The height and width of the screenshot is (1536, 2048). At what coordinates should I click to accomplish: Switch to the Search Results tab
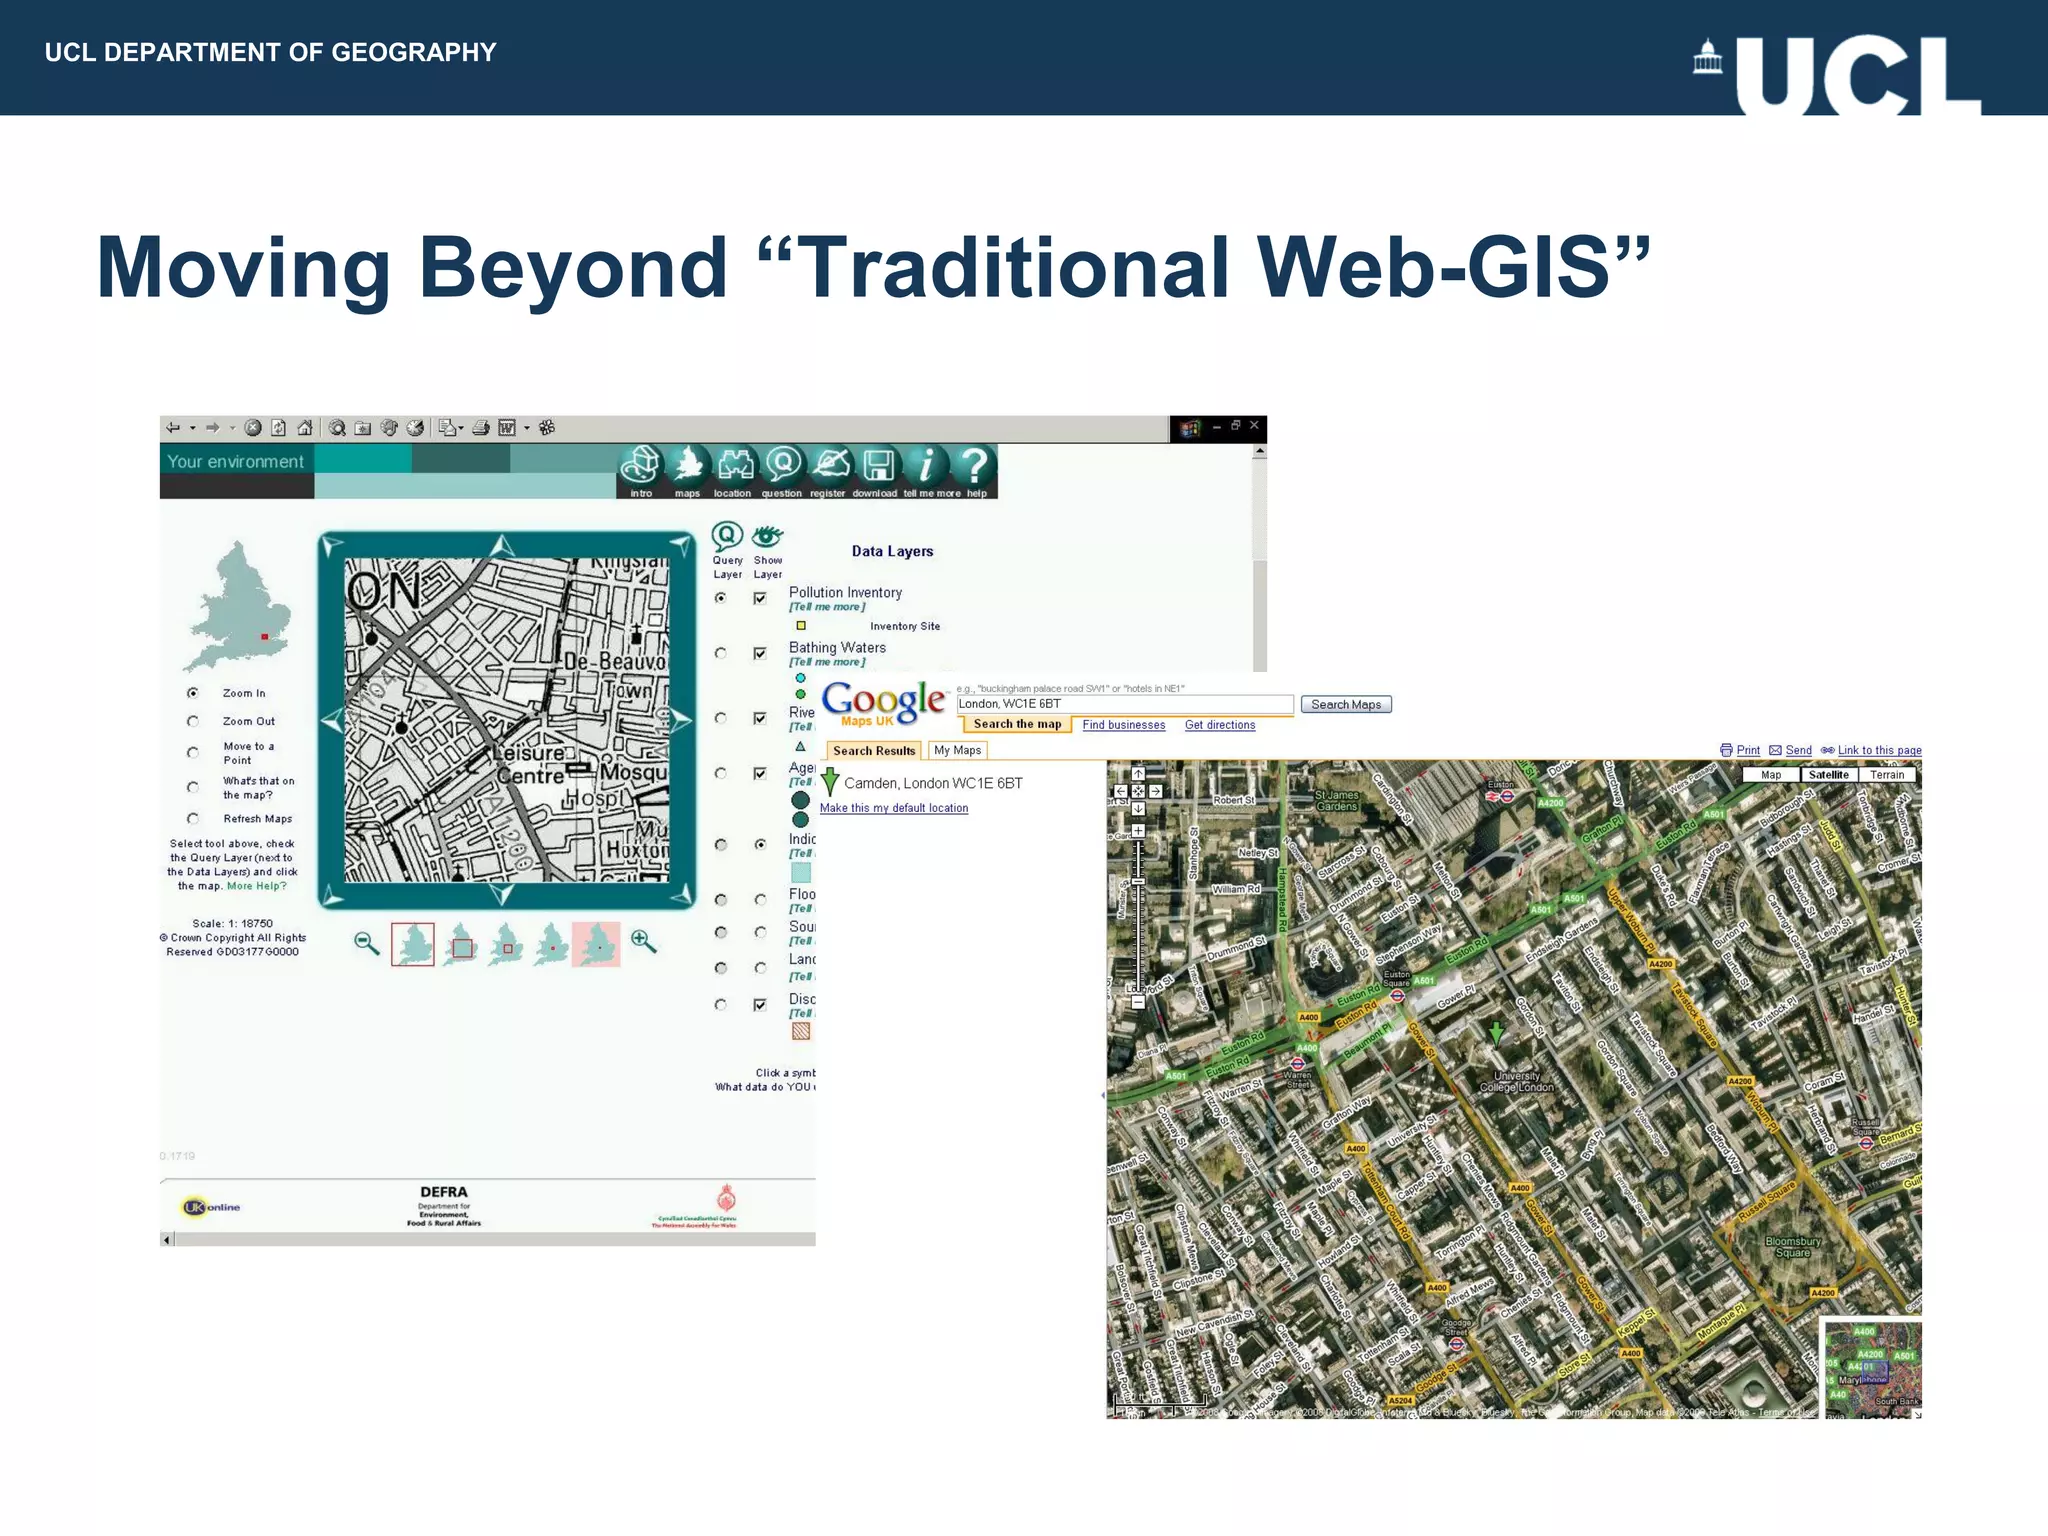click(x=874, y=751)
